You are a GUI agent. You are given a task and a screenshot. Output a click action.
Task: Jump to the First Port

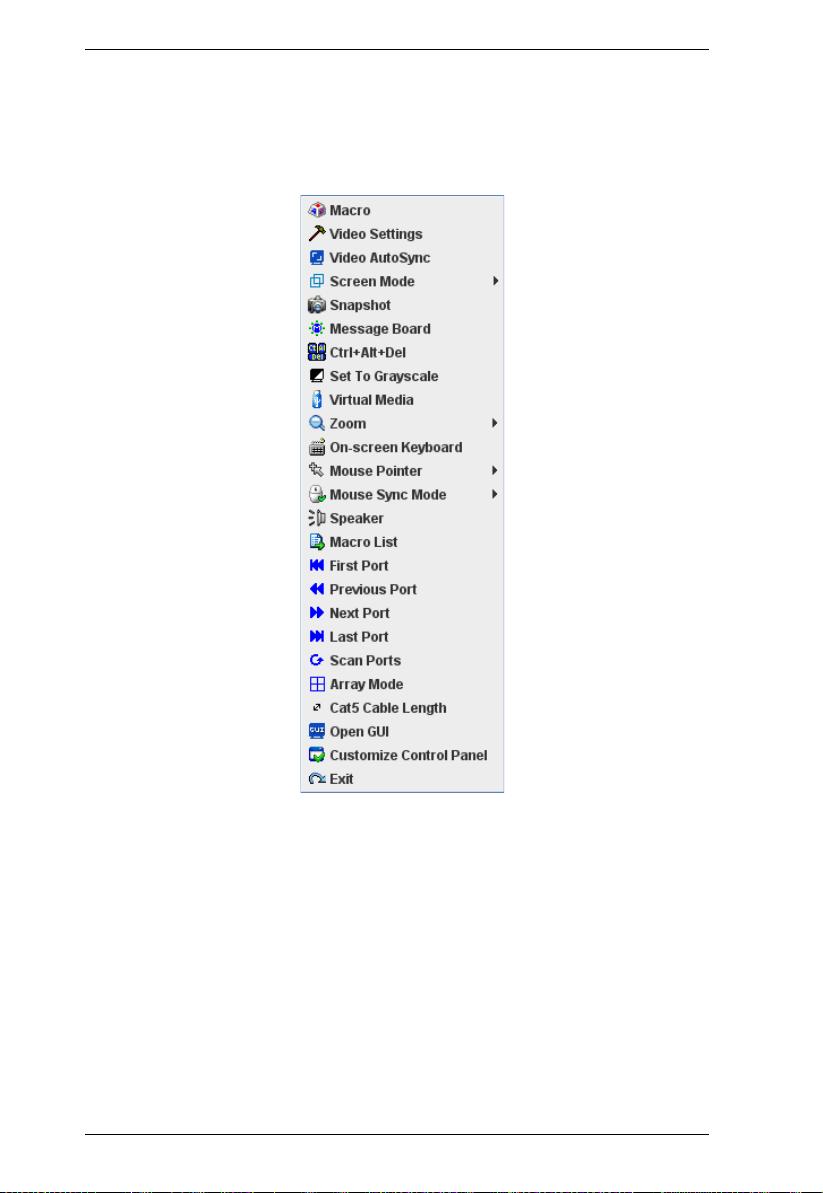(402, 565)
